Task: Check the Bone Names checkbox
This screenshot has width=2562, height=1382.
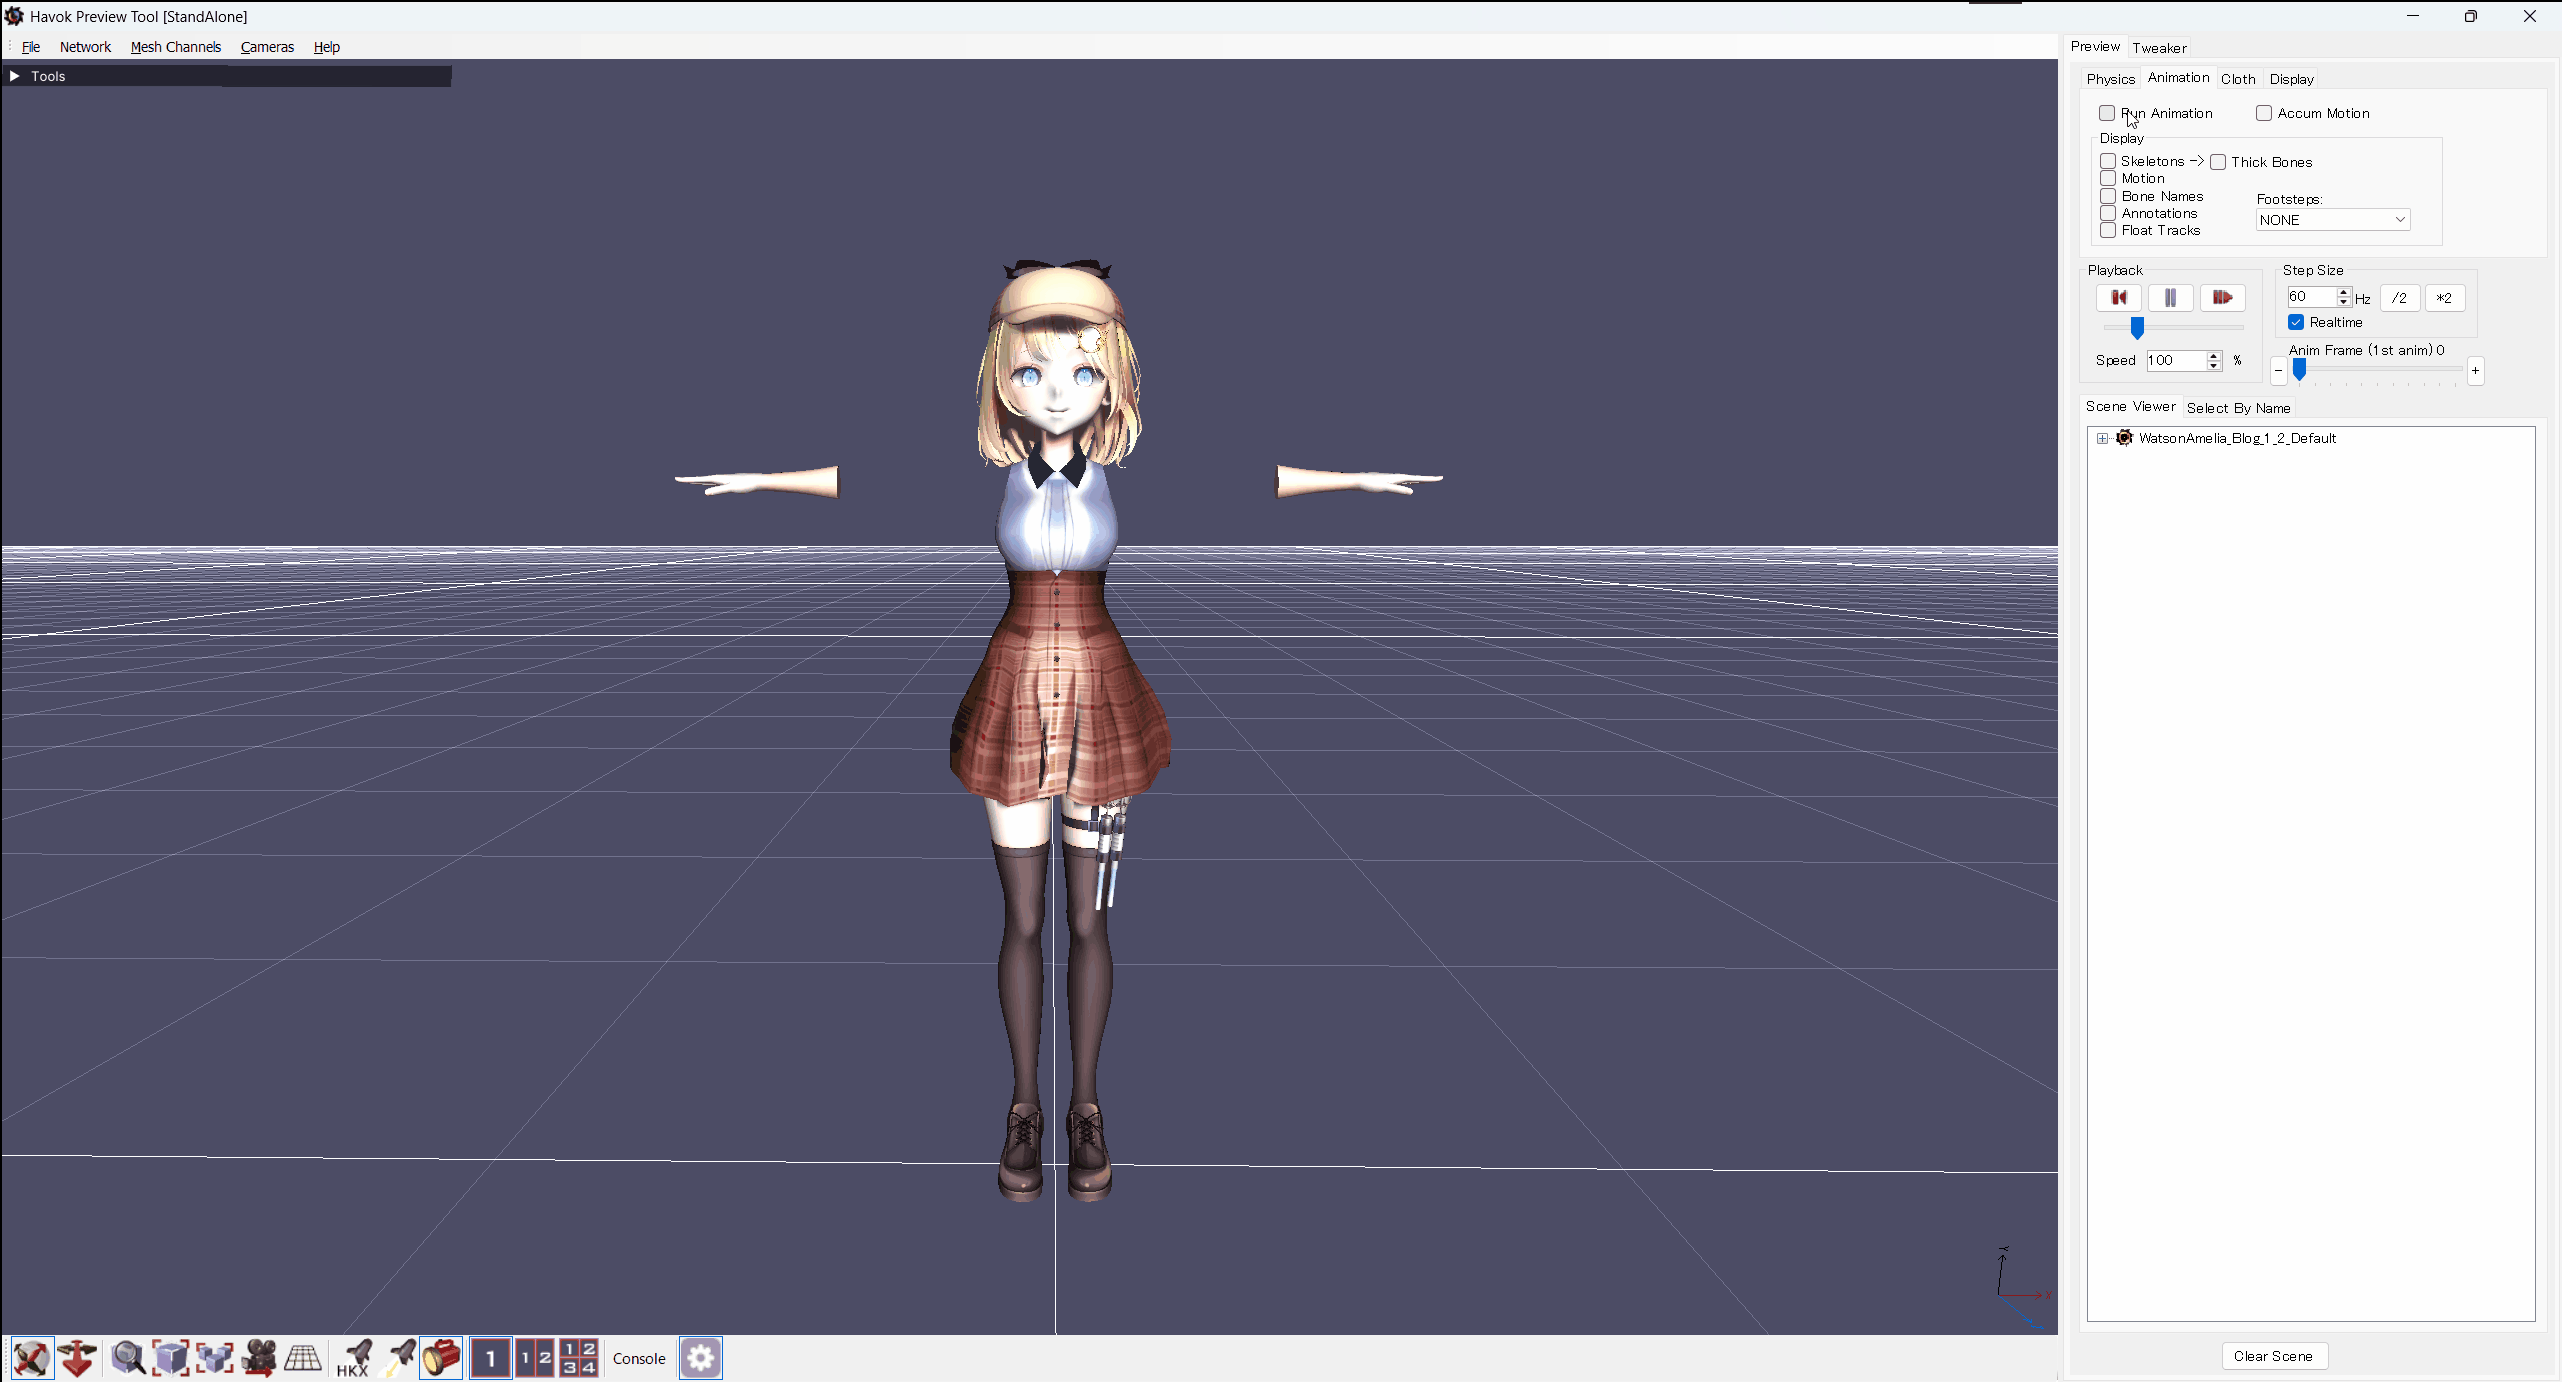Action: 2108,196
